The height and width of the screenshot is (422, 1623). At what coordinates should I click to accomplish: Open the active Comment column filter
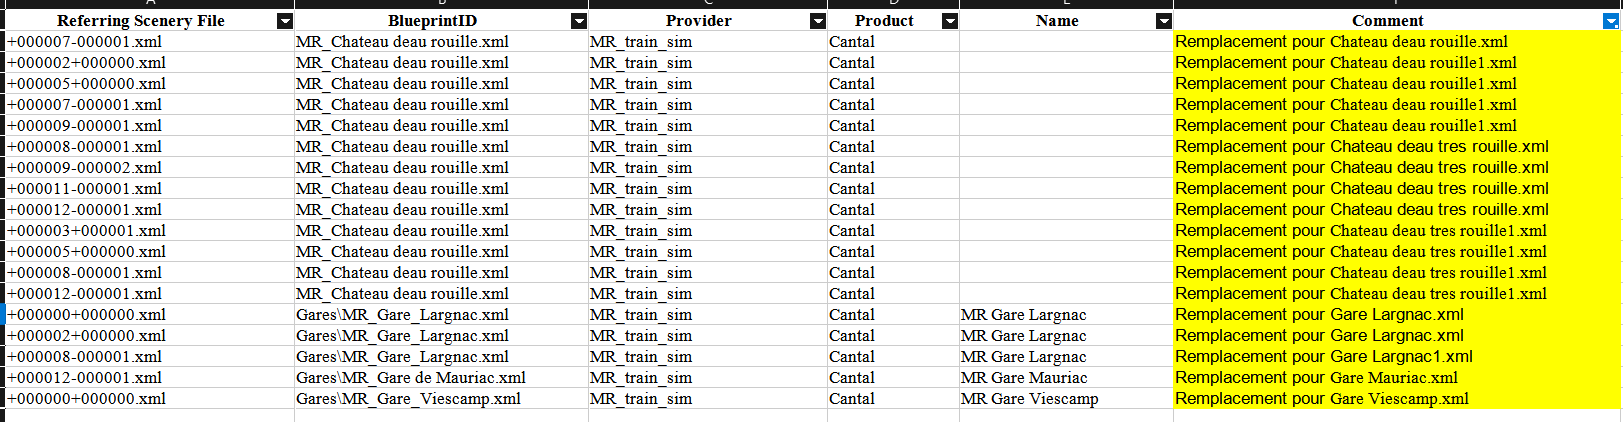pyautogui.click(x=1611, y=21)
